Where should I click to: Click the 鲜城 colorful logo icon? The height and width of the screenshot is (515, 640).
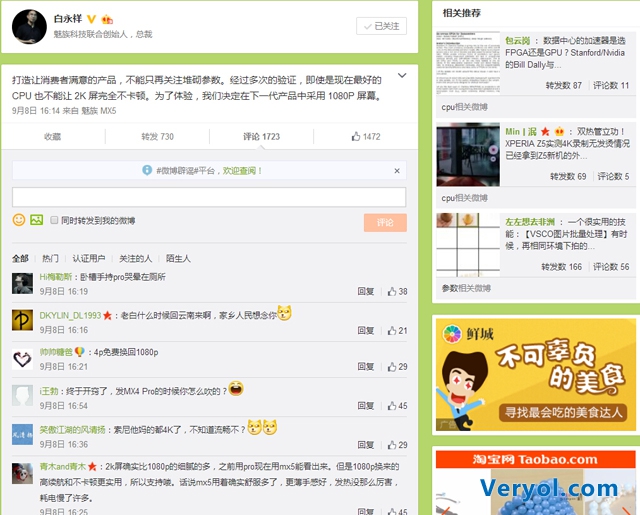(452, 334)
